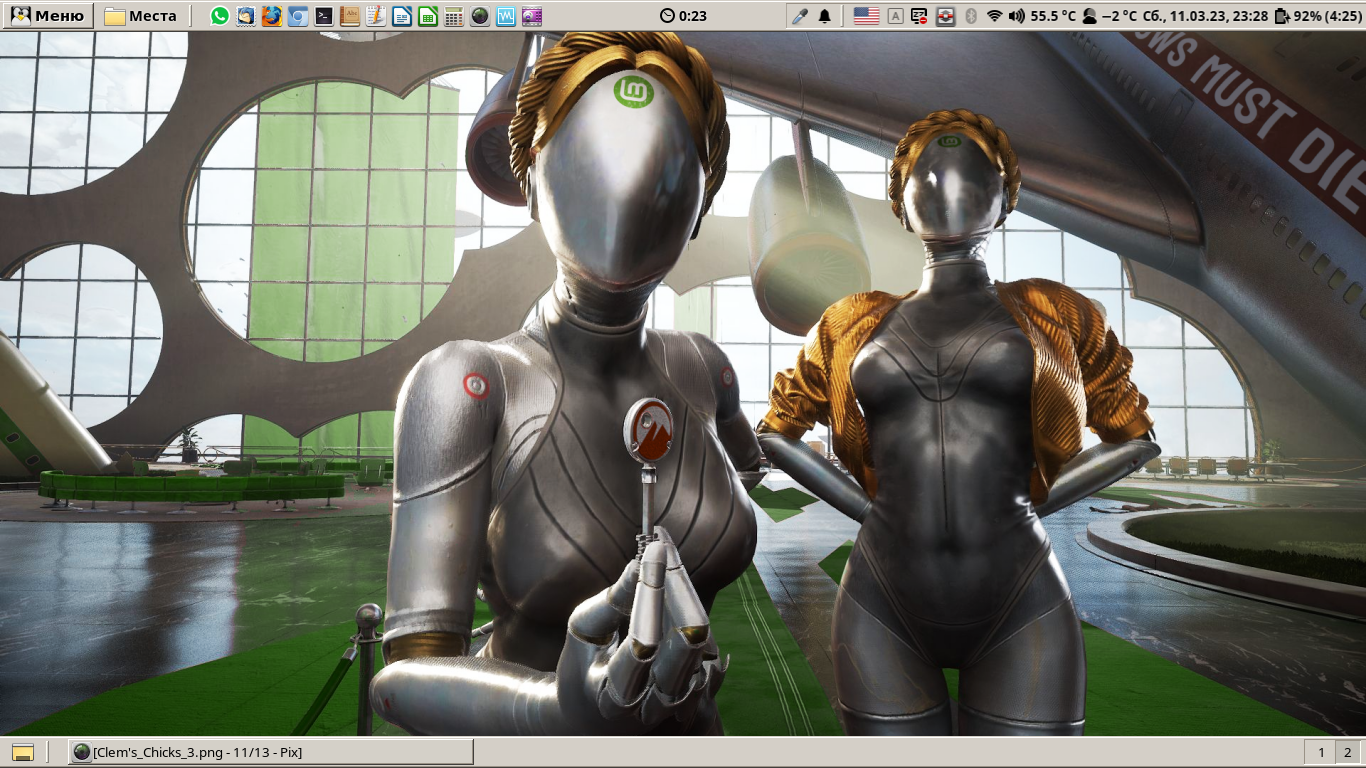Select the Clem's_Chicks_3.png Pix taskbar window
This screenshot has height=768, width=1366.
270,752
